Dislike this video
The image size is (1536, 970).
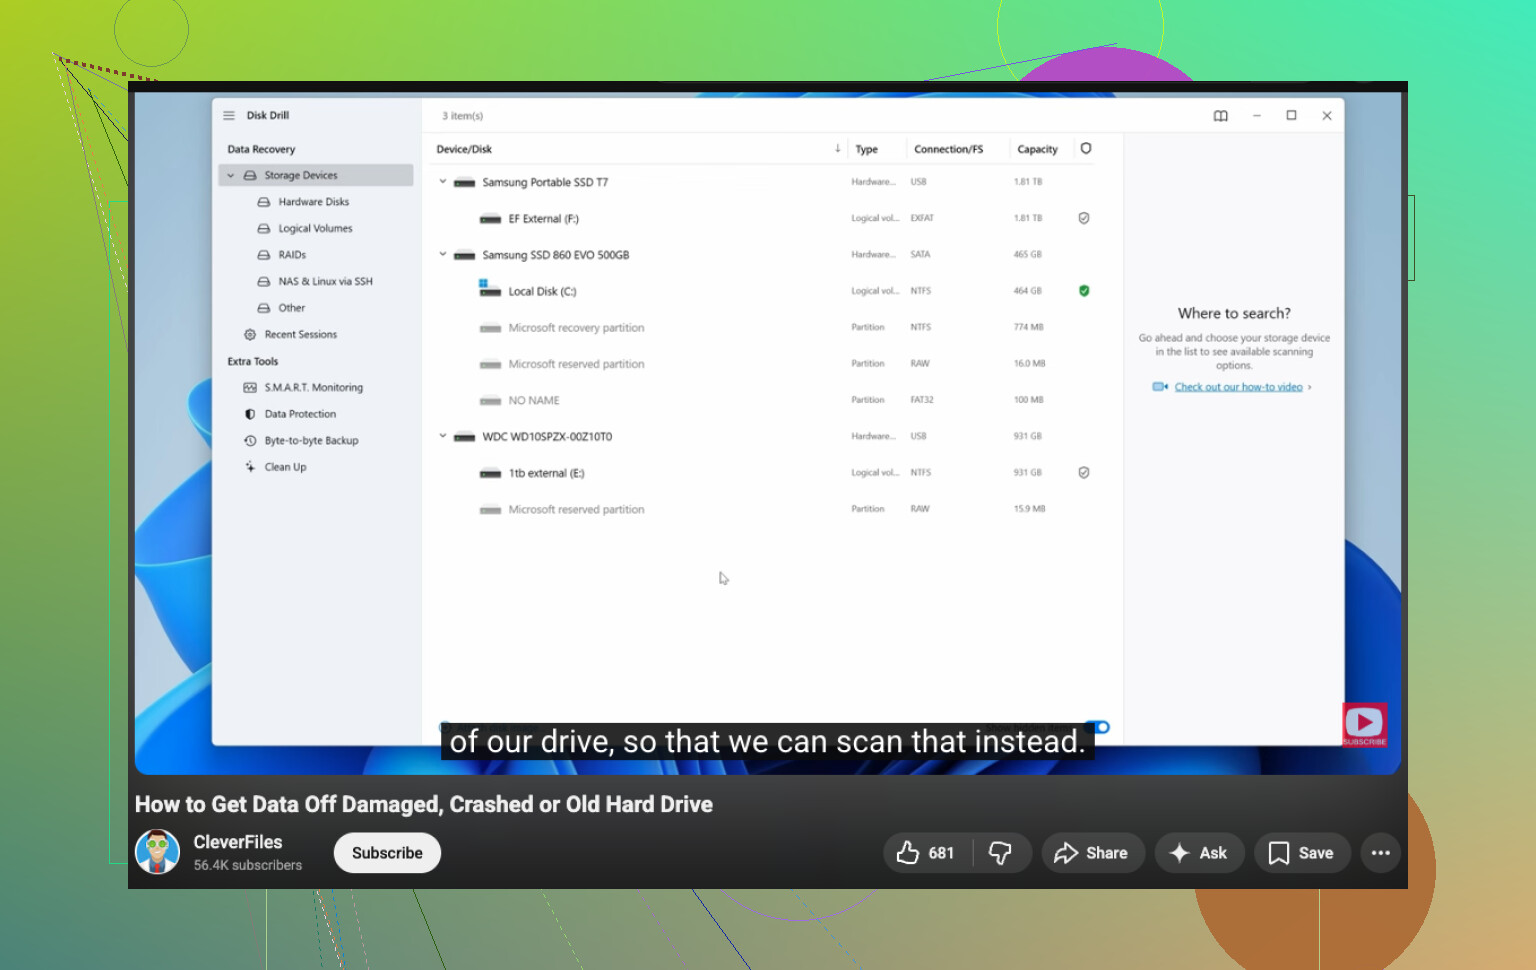point(1001,853)
